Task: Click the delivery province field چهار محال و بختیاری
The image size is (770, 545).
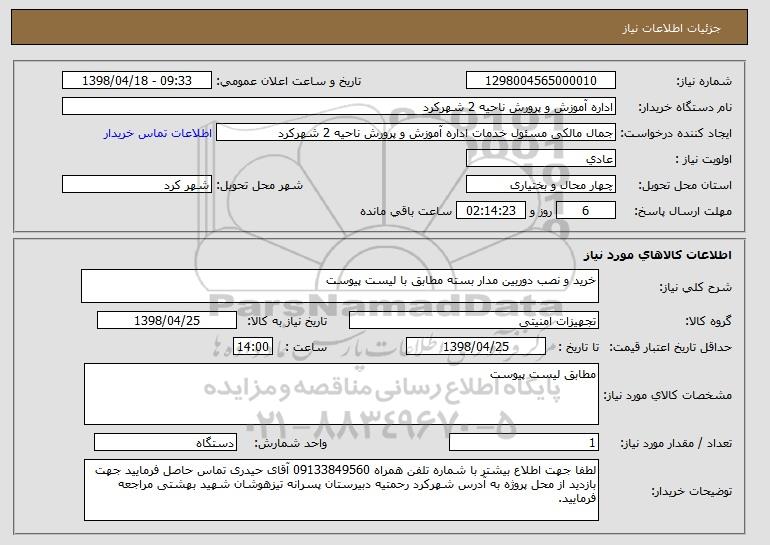Action: [x=541, y=185]
